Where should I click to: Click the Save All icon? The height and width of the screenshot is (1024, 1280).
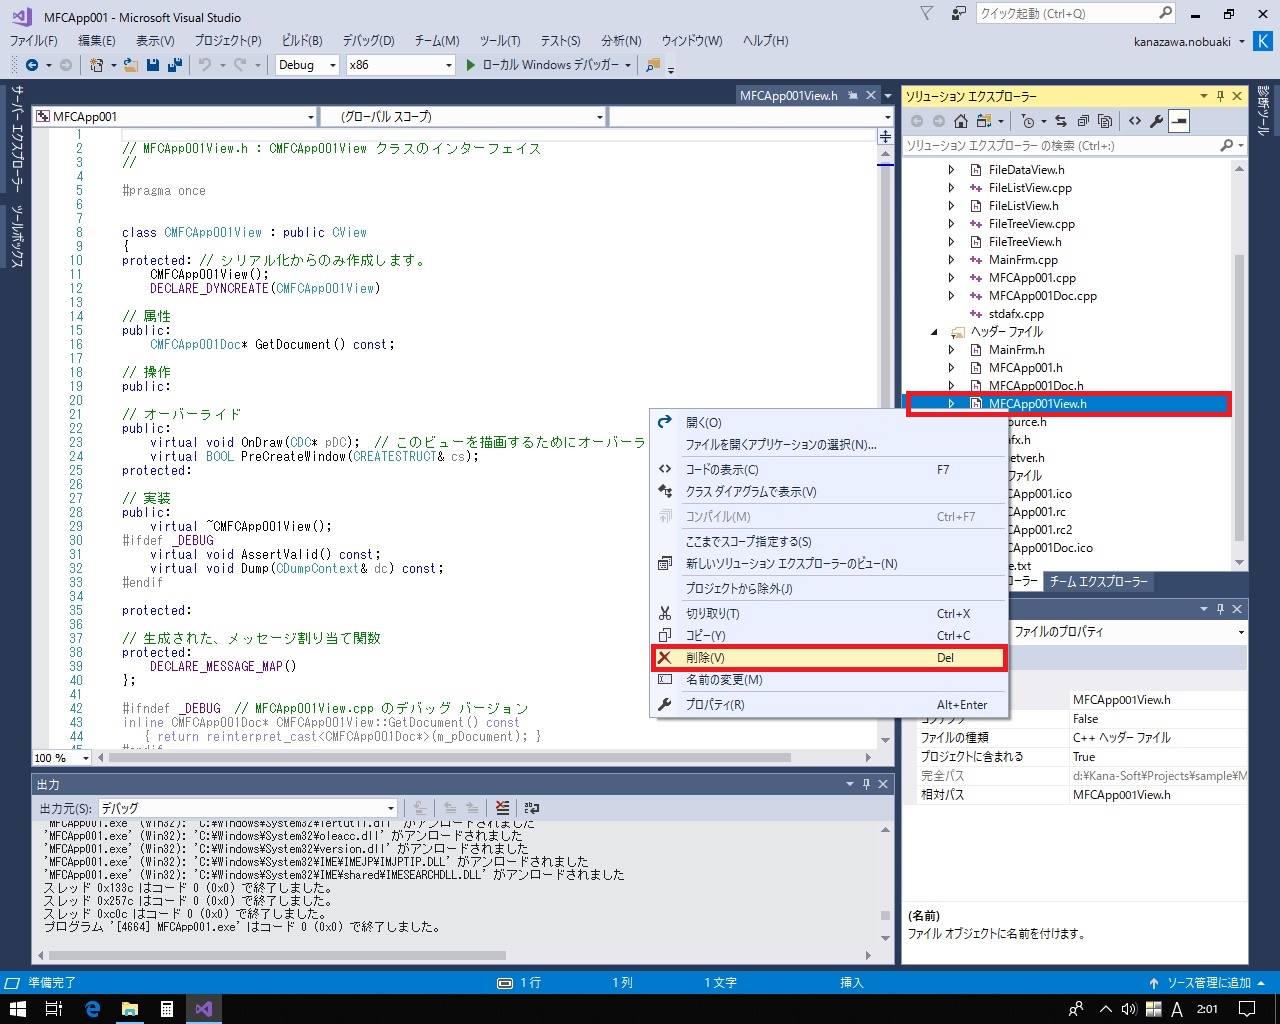point(175,65)
